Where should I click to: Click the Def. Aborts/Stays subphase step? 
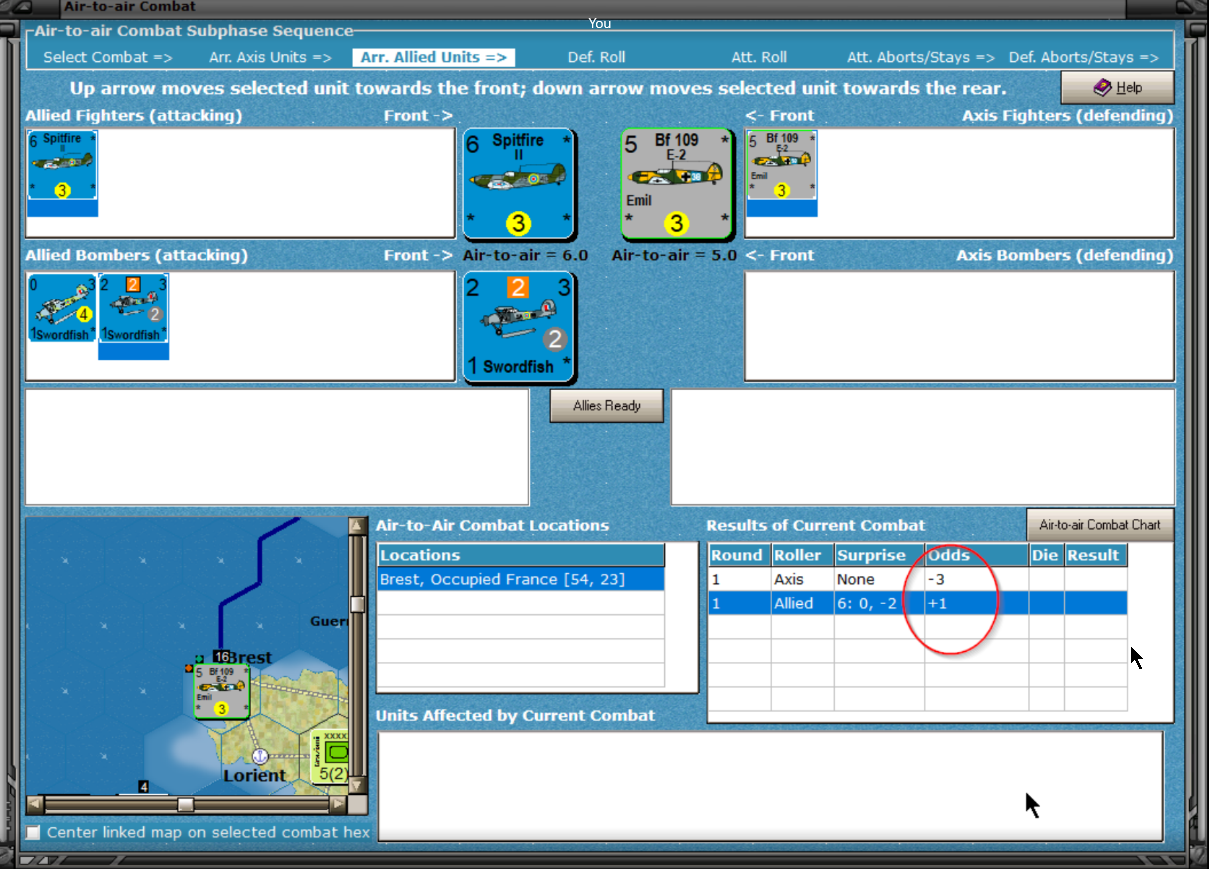(1084, 57)
